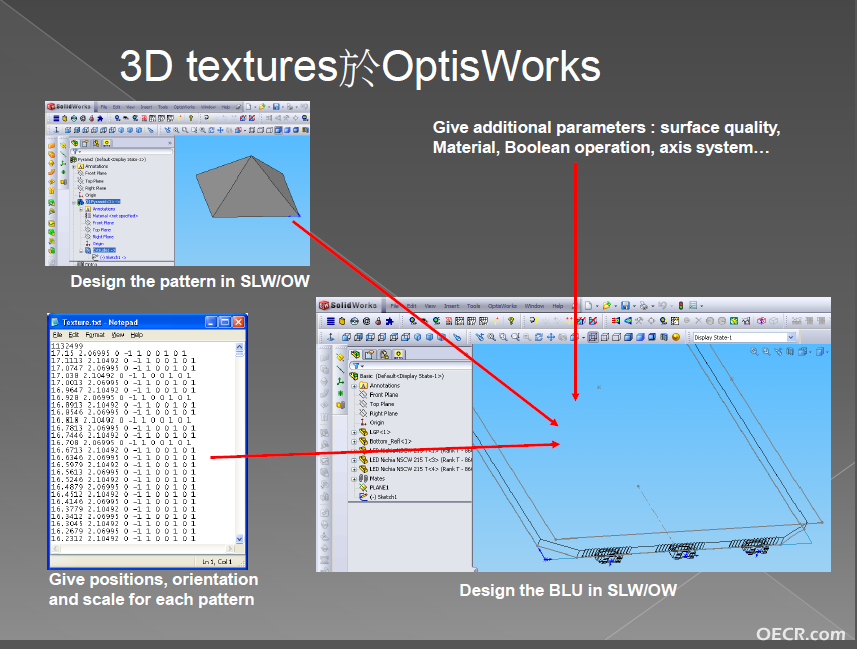Select Top Plane in Basic assembly tree
857x649 pixels.
(377, 404)
